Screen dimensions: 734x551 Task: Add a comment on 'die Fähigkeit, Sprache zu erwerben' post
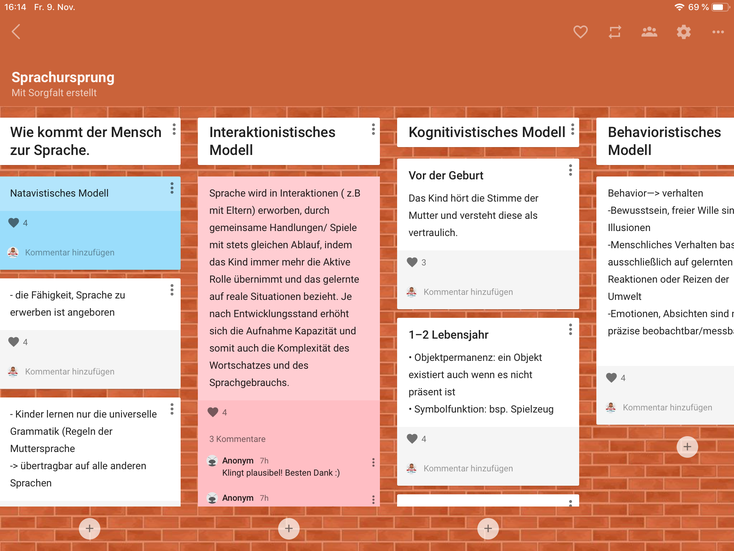[x=70, y=371]
